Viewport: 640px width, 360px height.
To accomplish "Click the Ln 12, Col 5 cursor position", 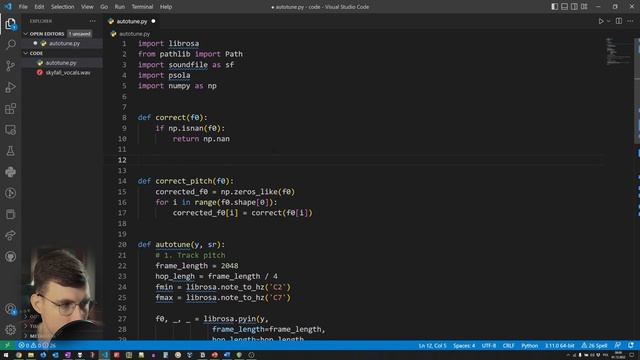I will click(432, 345).
